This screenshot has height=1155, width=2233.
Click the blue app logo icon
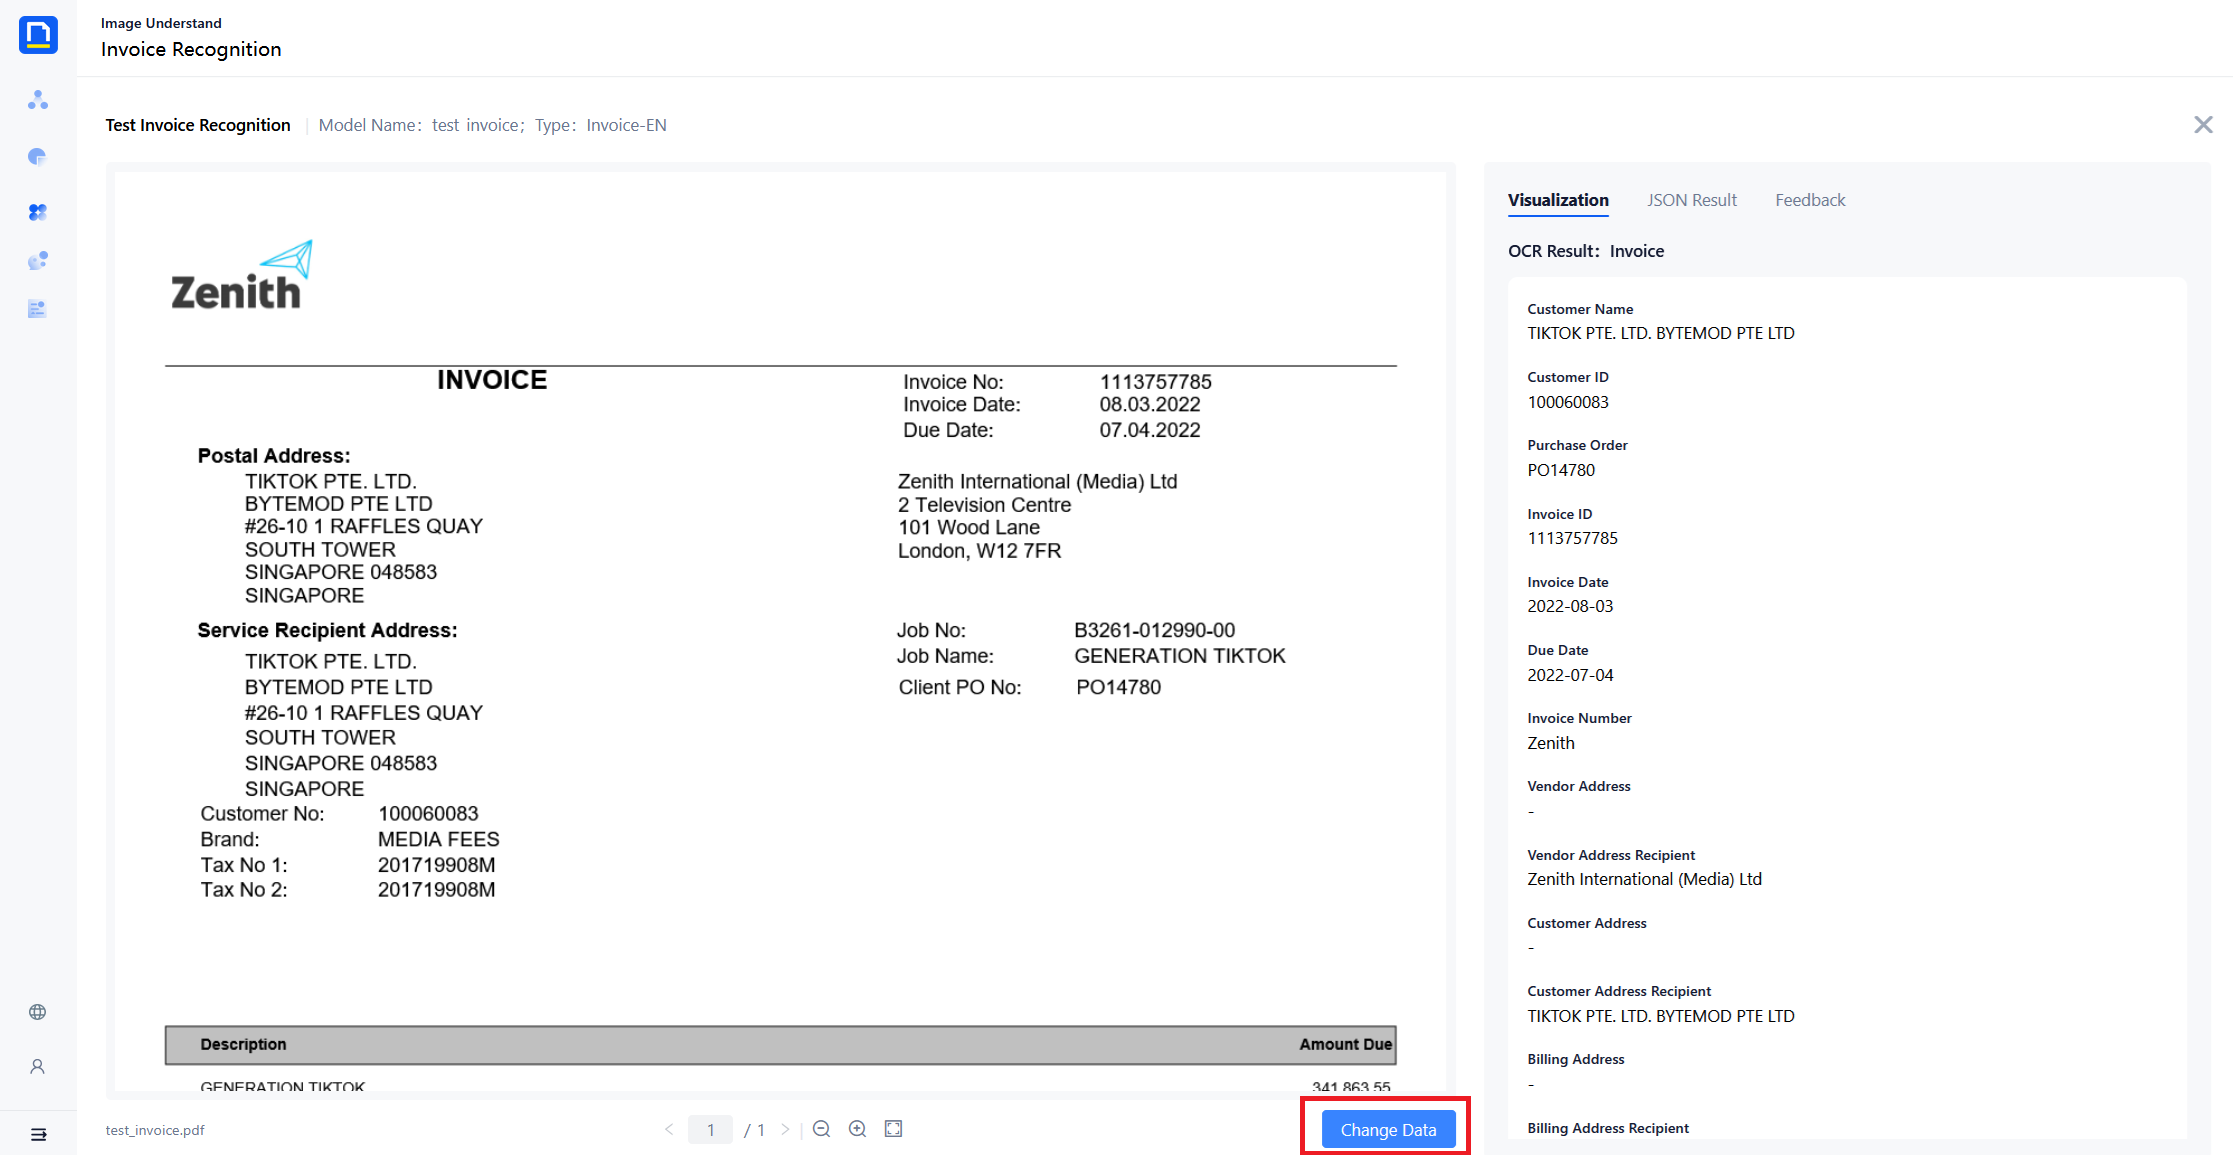[x=38, y=35]
